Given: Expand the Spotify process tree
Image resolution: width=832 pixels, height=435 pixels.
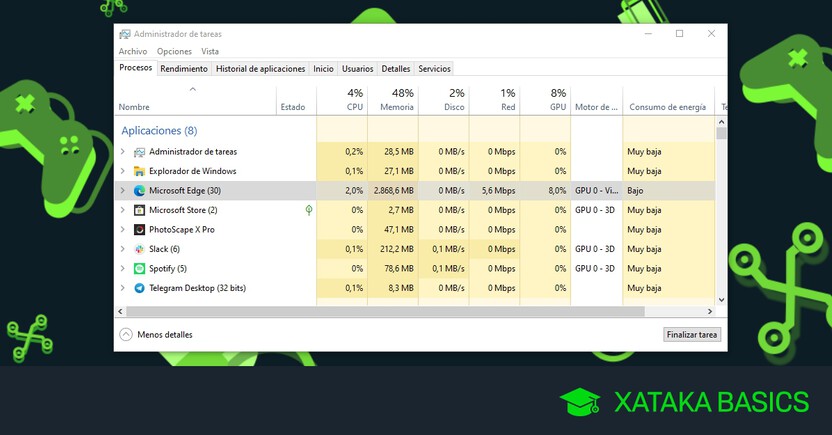Looking at the screenshot, I should 123,269.
